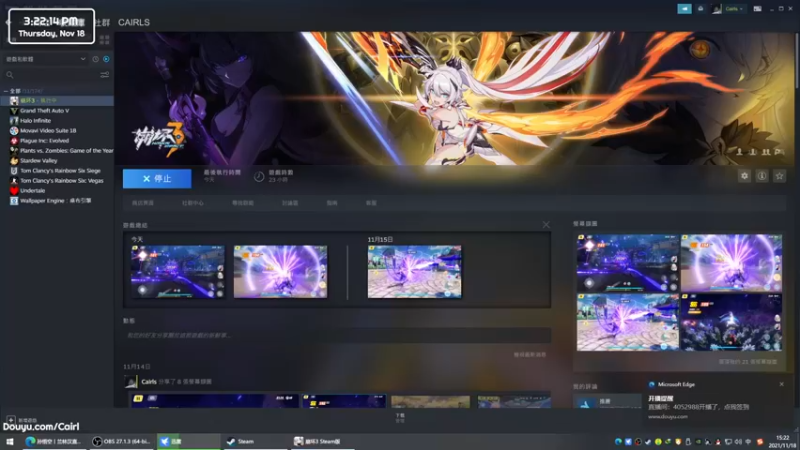Open the 11月15日 screenshot thumbnail
Screen dimensions: 800x450
(x=414, y=271)
